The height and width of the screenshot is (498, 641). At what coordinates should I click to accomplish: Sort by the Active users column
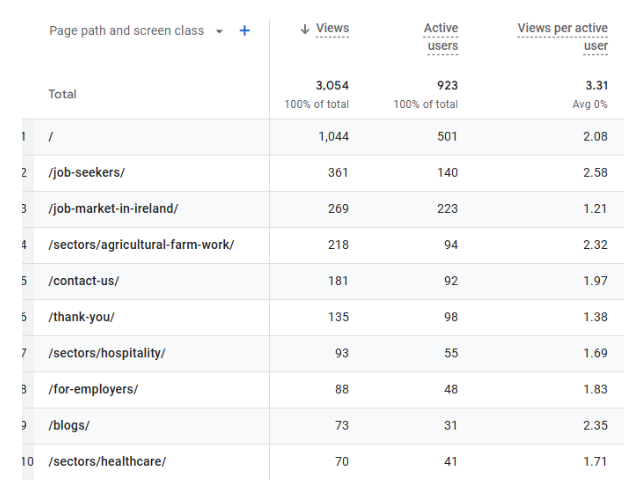(441, 37)
